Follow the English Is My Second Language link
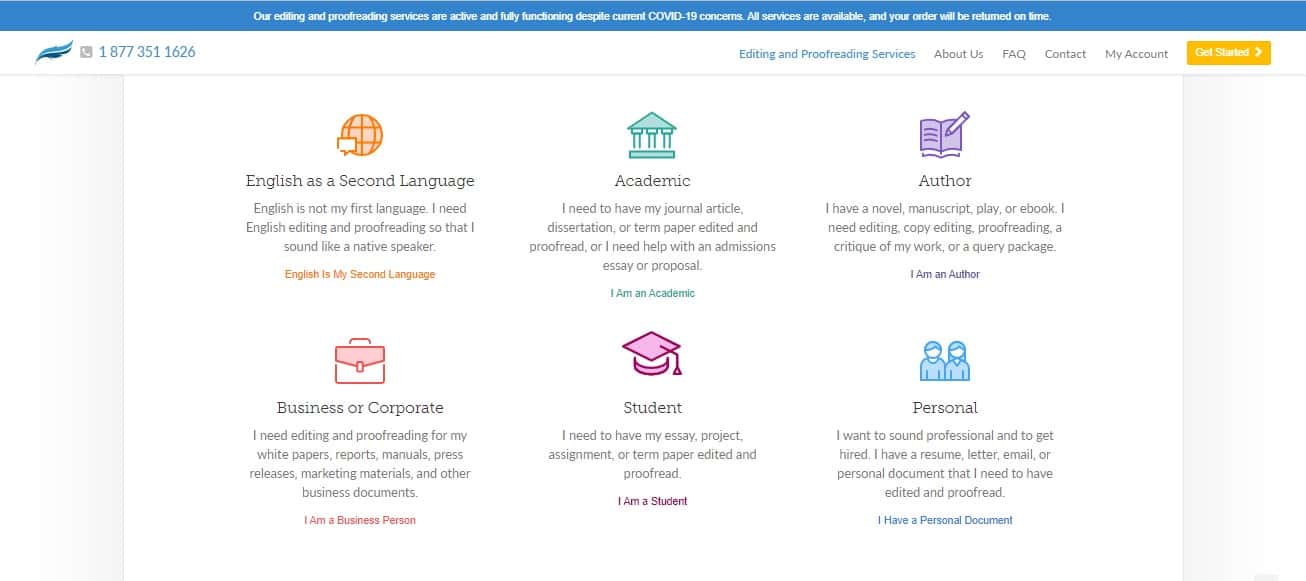1306x581 pixels. [x=360, y=274]
